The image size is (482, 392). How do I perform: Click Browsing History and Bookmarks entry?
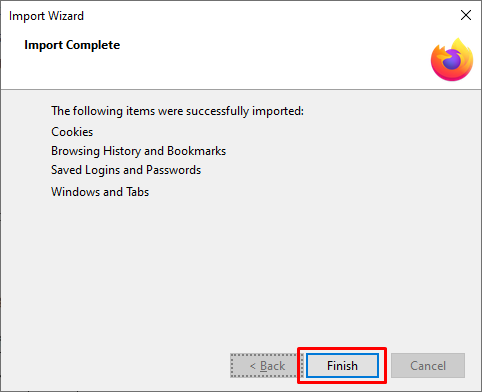[138, 151]
